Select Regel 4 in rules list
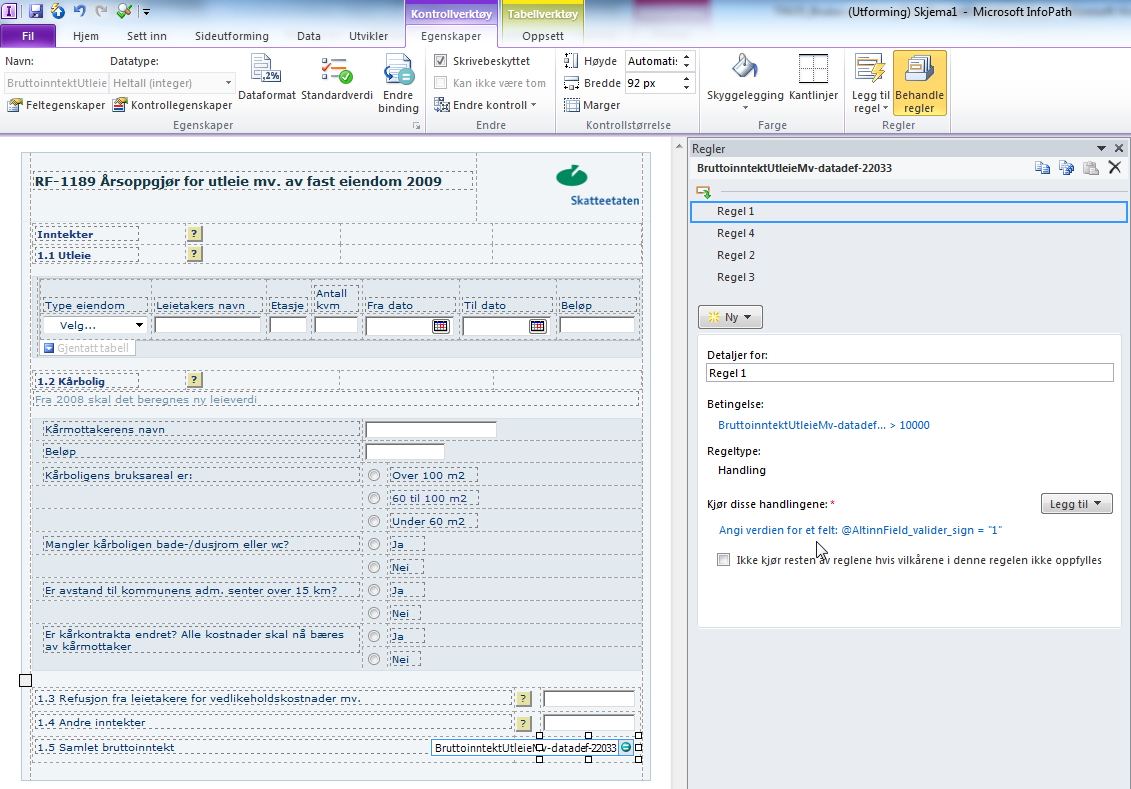This screenshot has width=1131, height=789. click(x=909, y=233)
